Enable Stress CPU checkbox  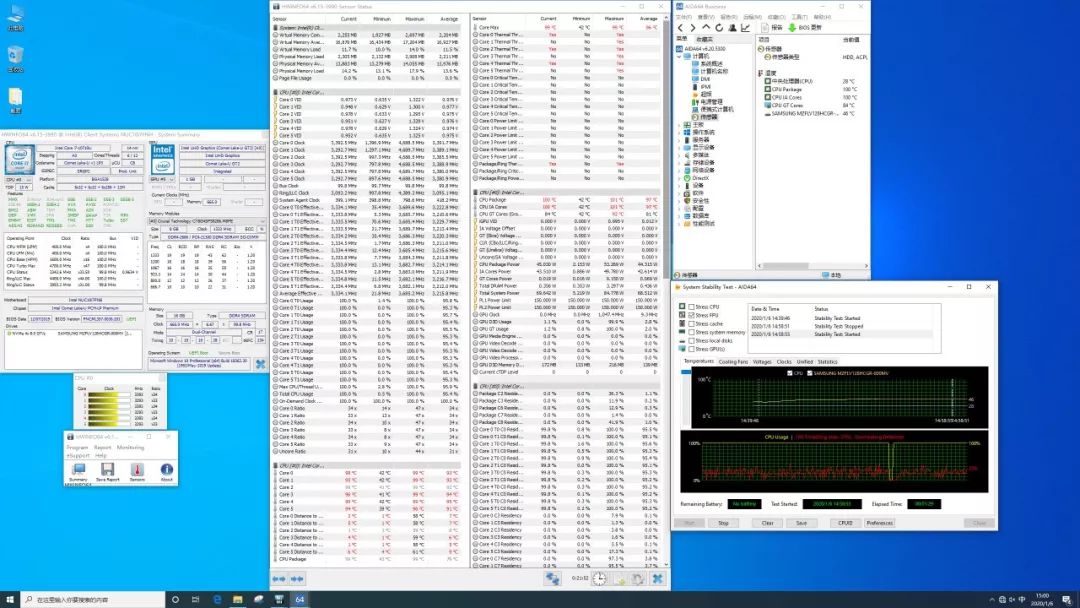tap(692, 307)
